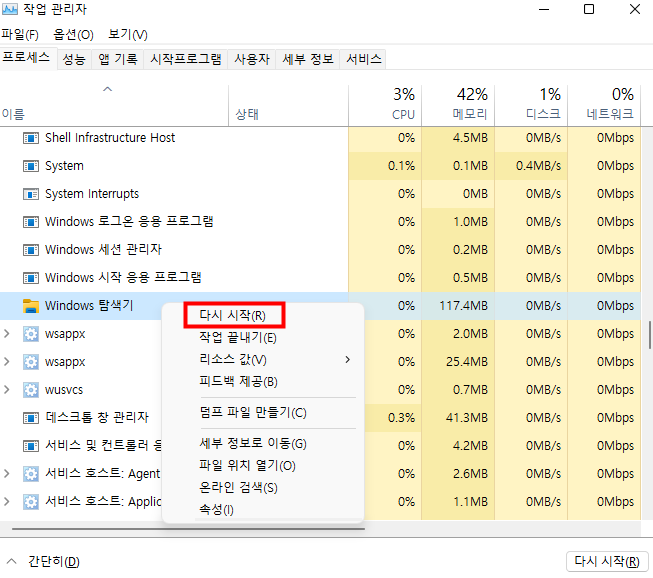
Task: Sort by the 메모리 column header
Action: [458, 106]
